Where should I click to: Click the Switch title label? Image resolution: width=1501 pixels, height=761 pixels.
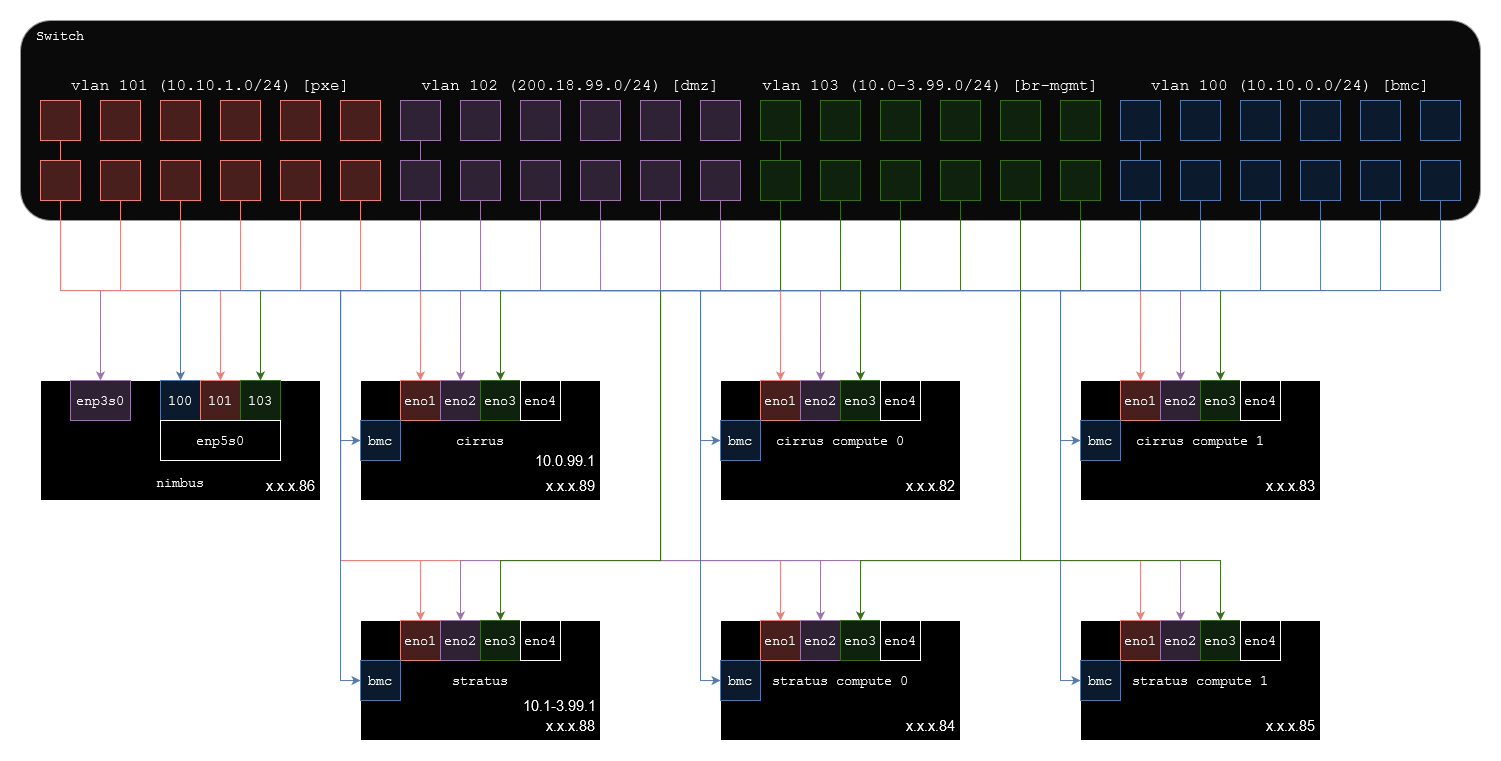point(60,36)
